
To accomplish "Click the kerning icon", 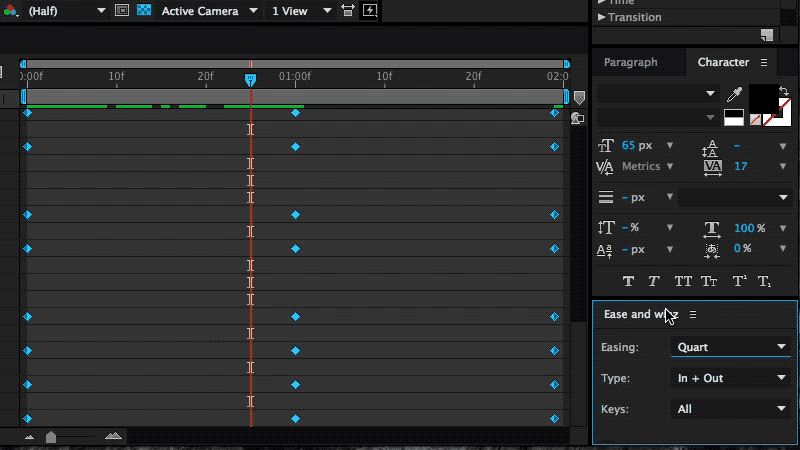I will (605, 166).
